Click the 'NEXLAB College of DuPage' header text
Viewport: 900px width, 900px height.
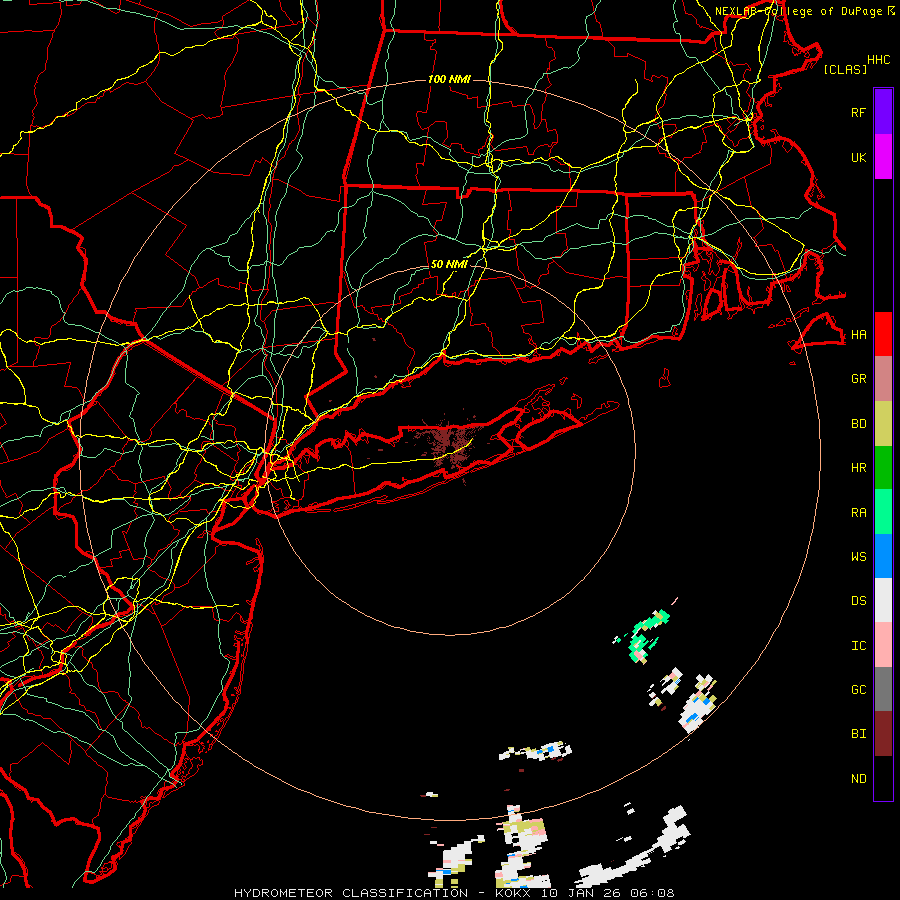point(801,11)
